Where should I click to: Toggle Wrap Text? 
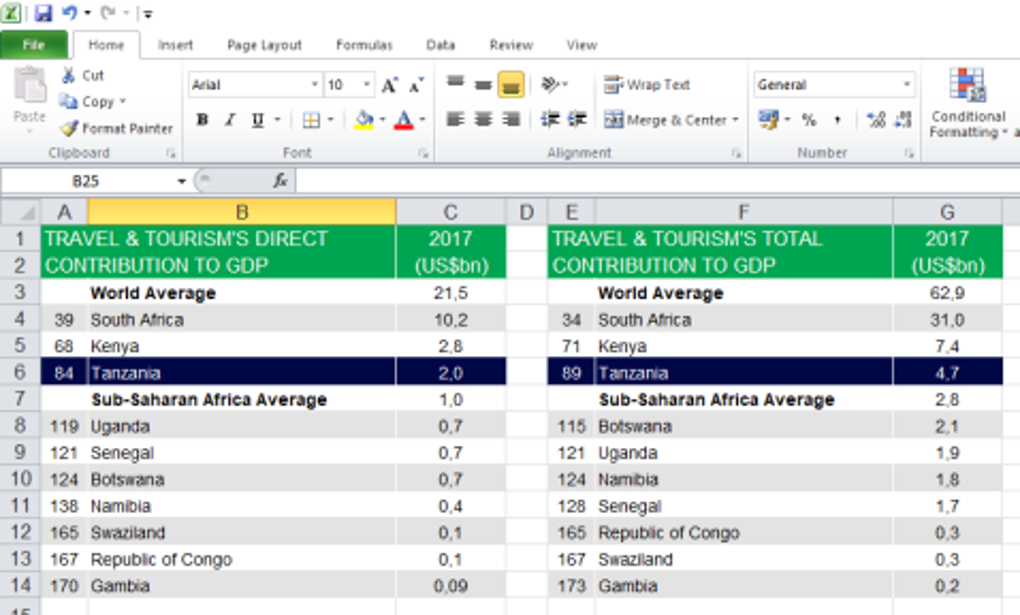(647, 85)
